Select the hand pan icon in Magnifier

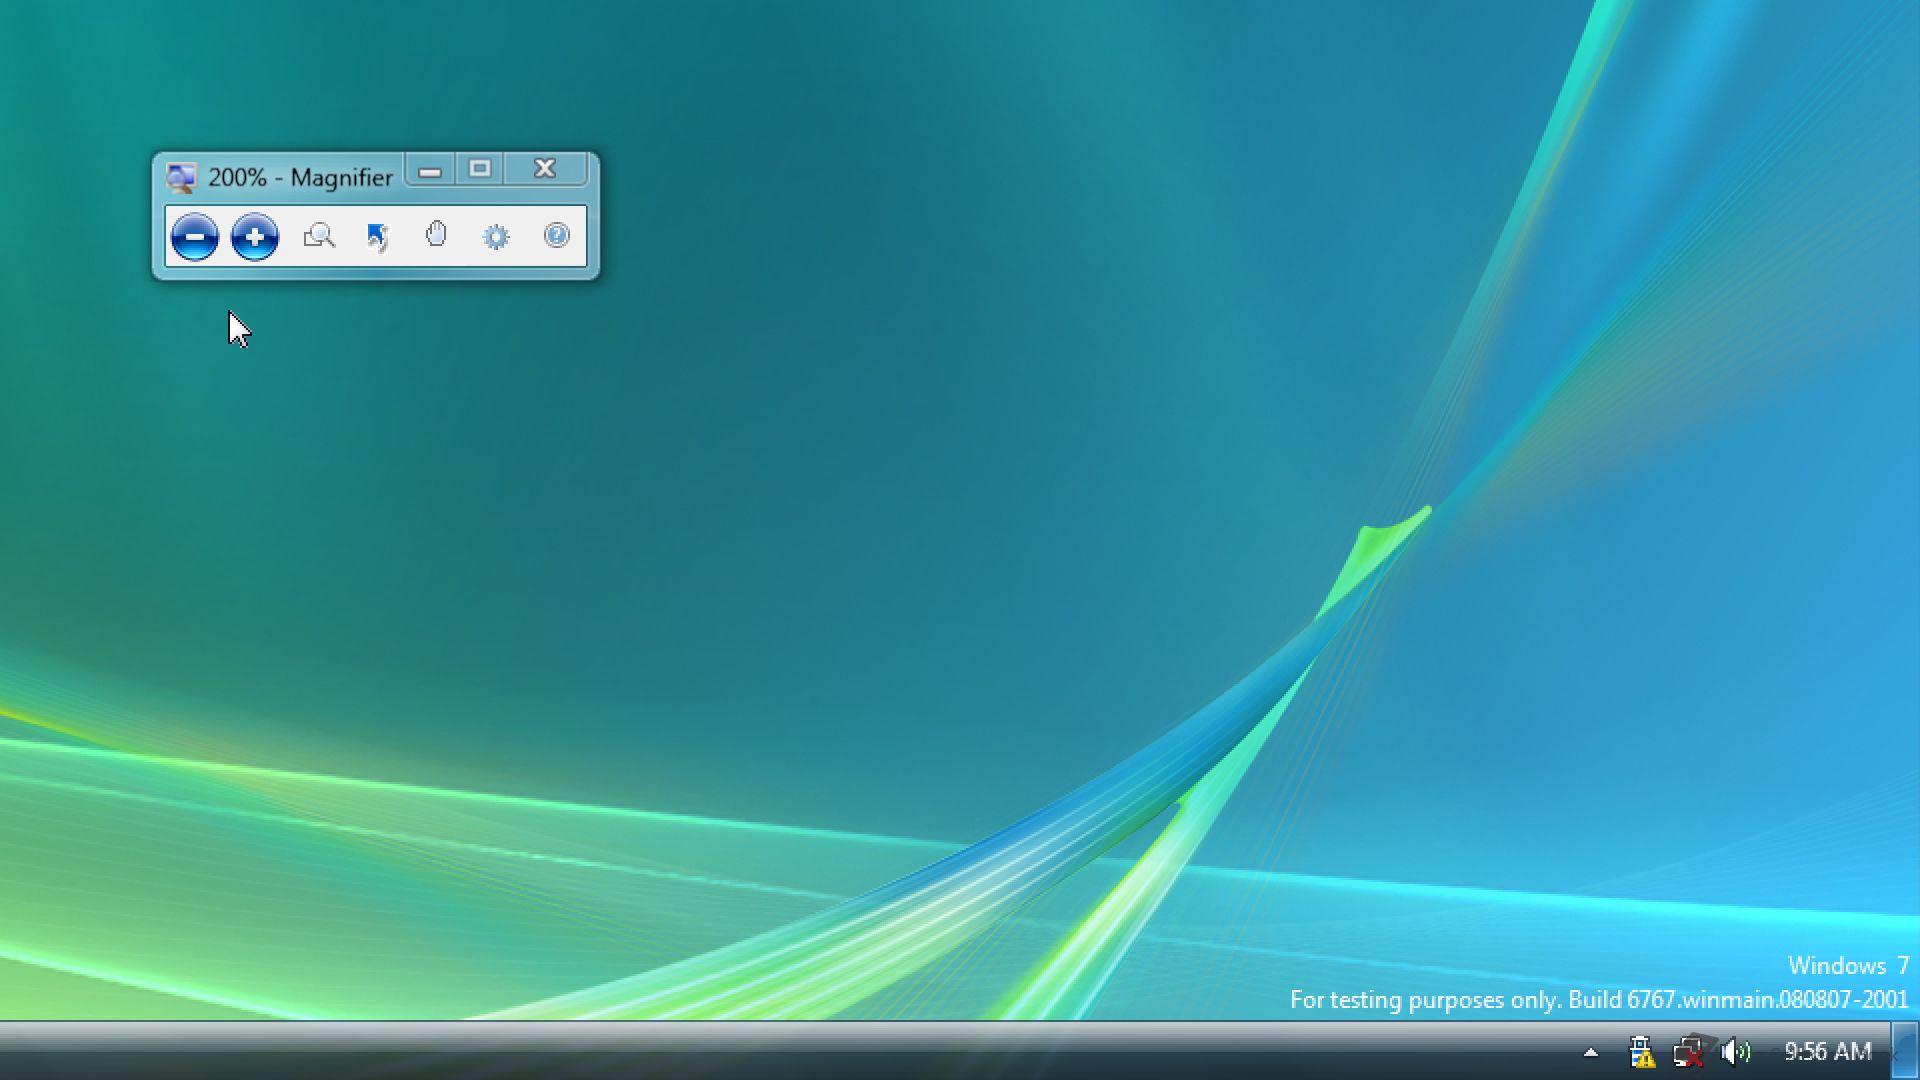point(436,235)
